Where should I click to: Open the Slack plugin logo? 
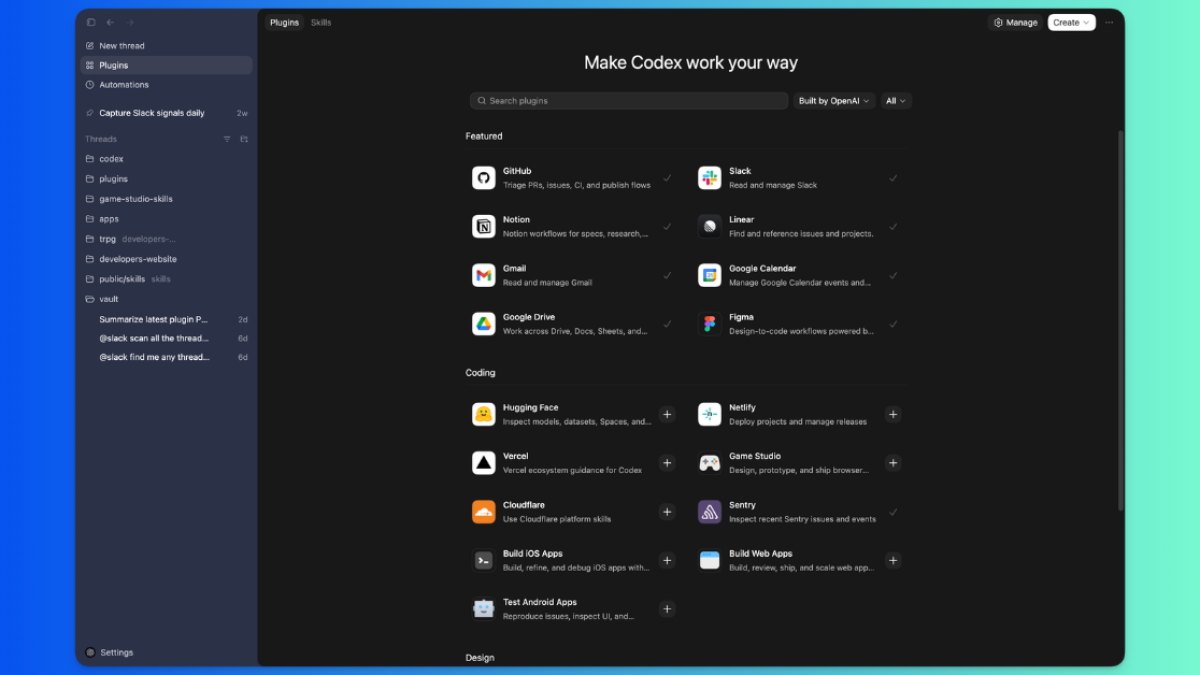click(710, 178)
